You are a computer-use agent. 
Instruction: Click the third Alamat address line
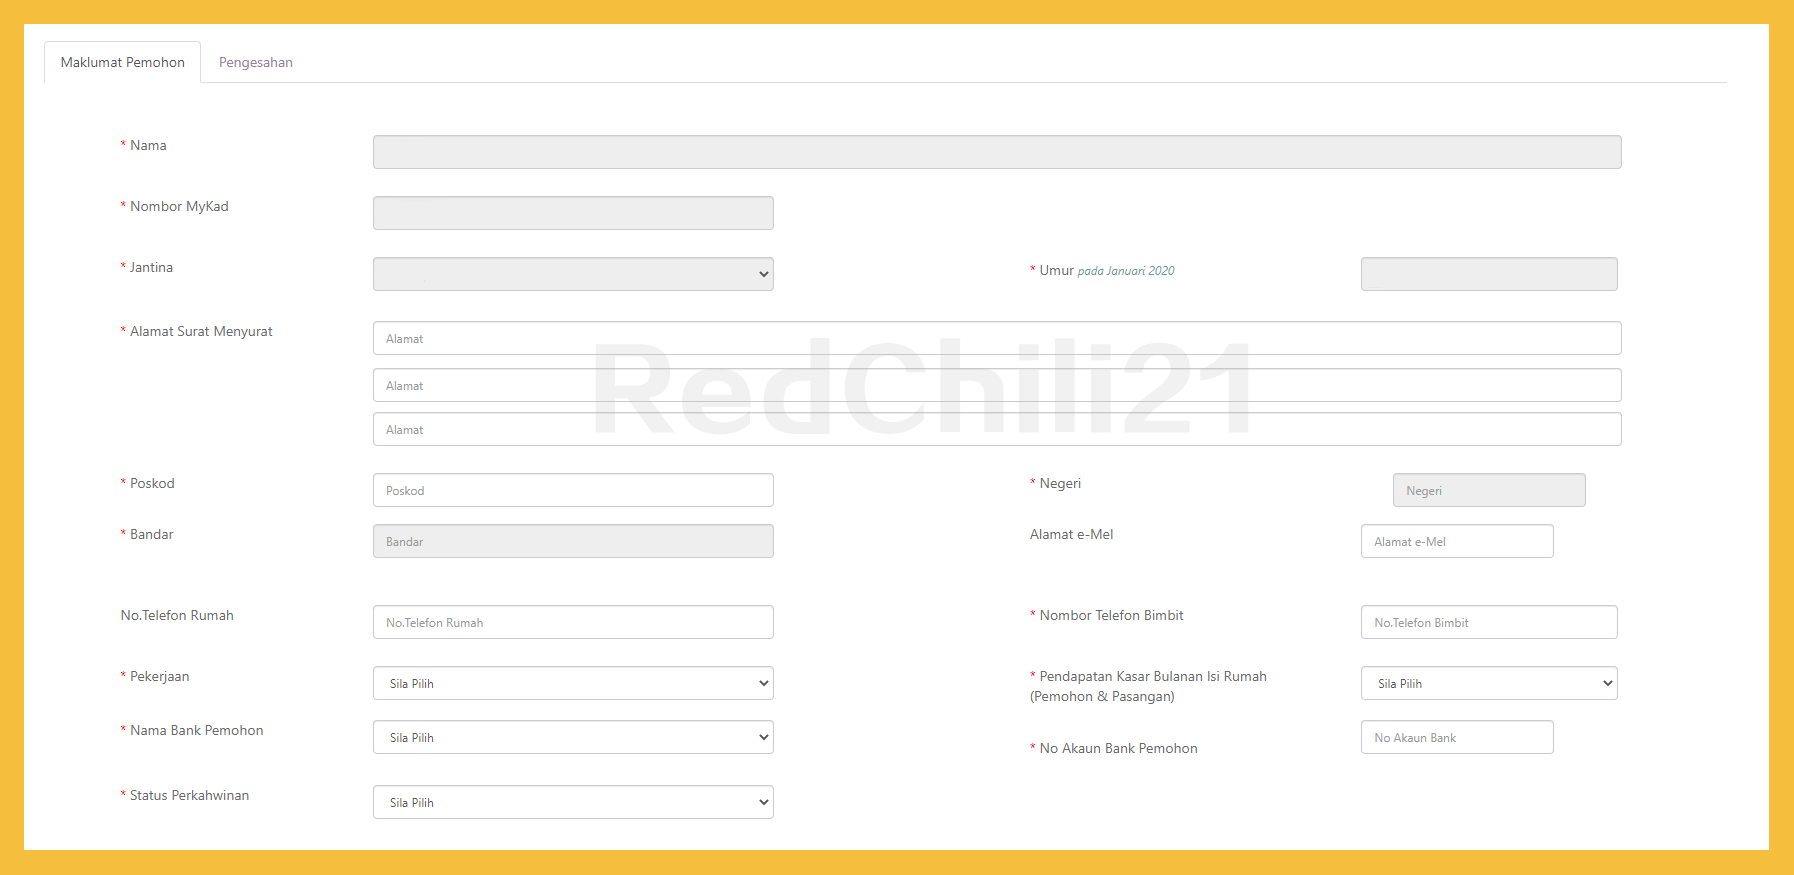point(996,429)
